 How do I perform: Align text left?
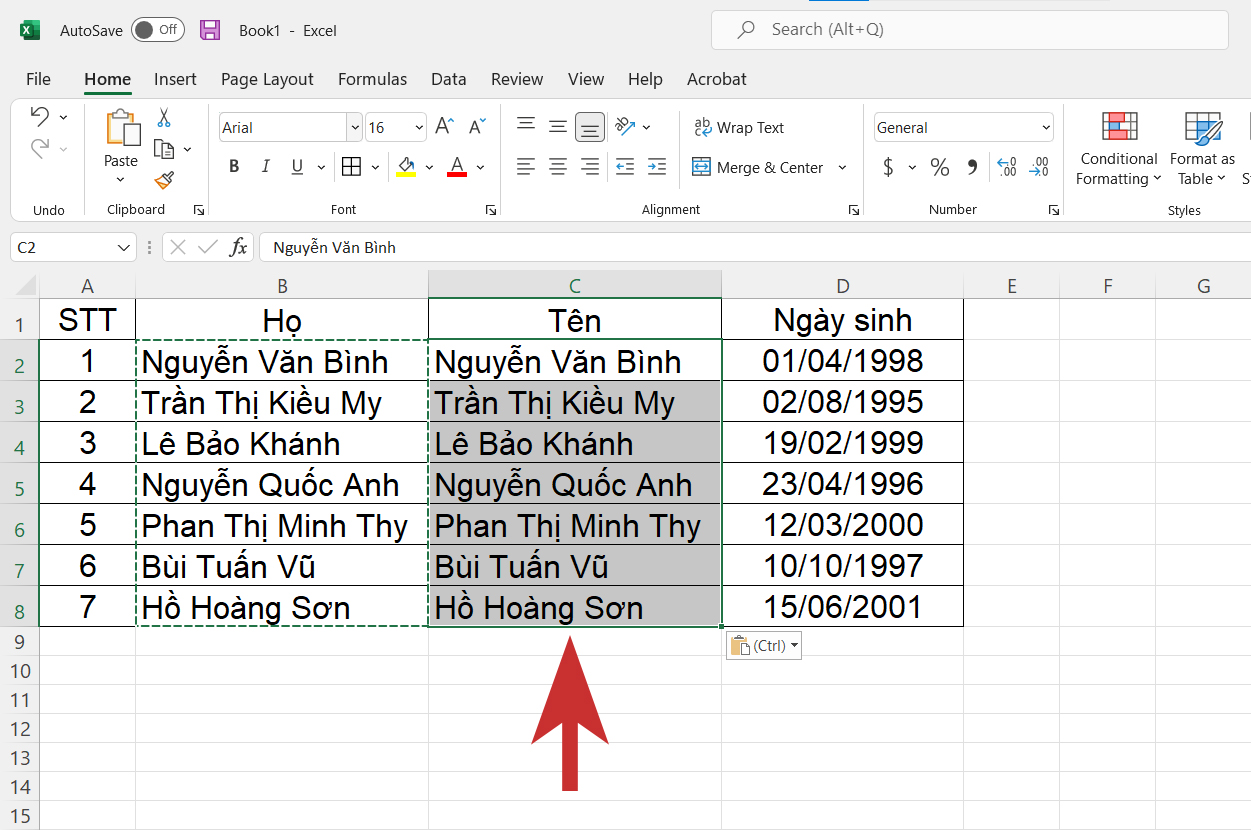coord(526,167)
